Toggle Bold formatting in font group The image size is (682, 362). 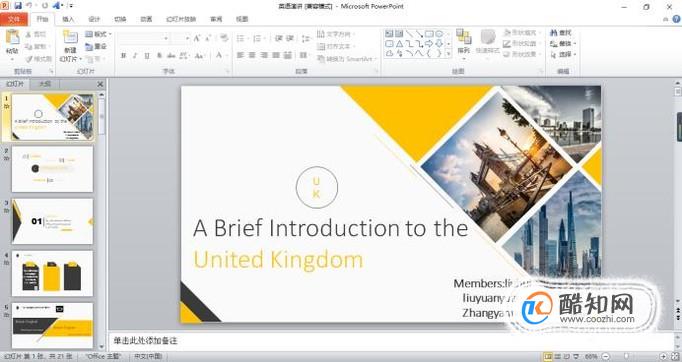(x=124, y=56)
